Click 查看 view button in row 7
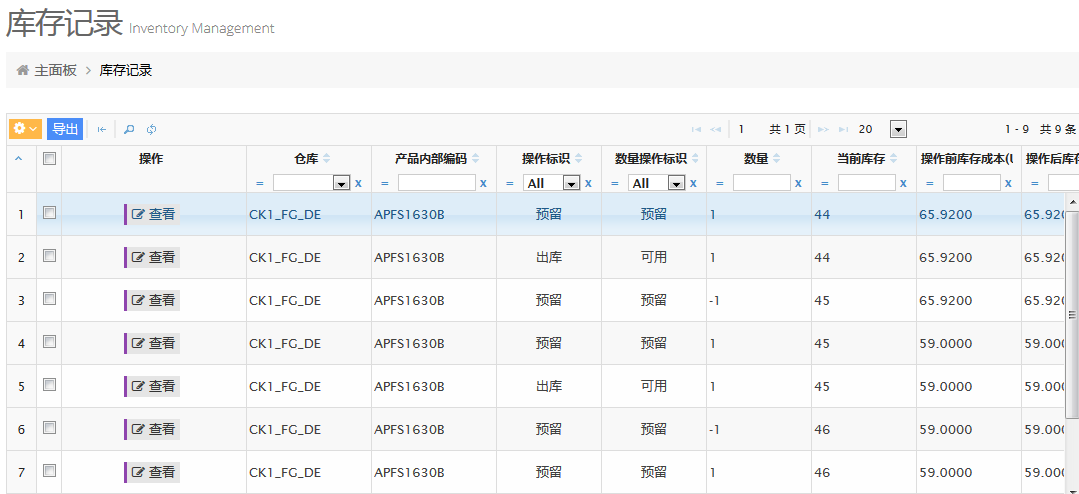 click(x=153, y=472)
